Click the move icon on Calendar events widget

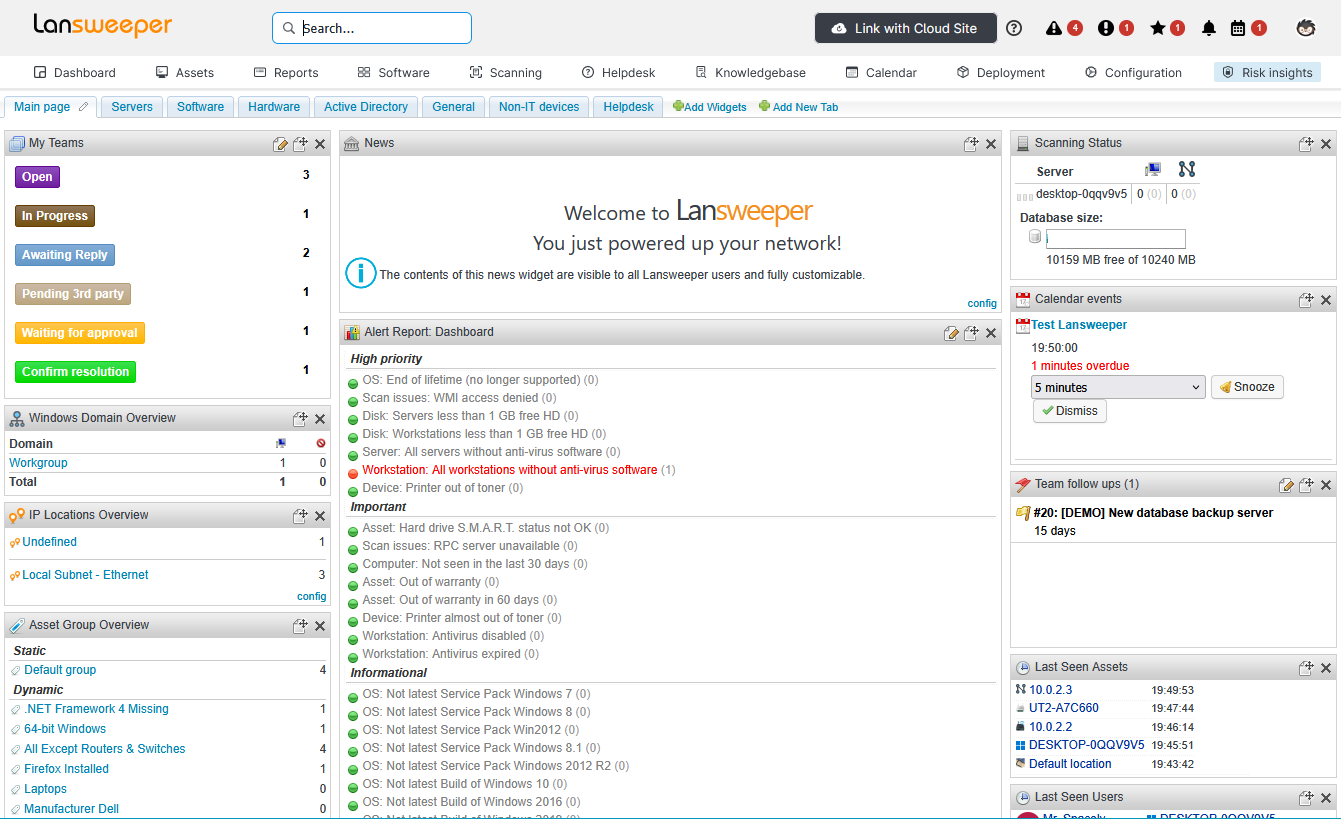tap(1306, 300)
